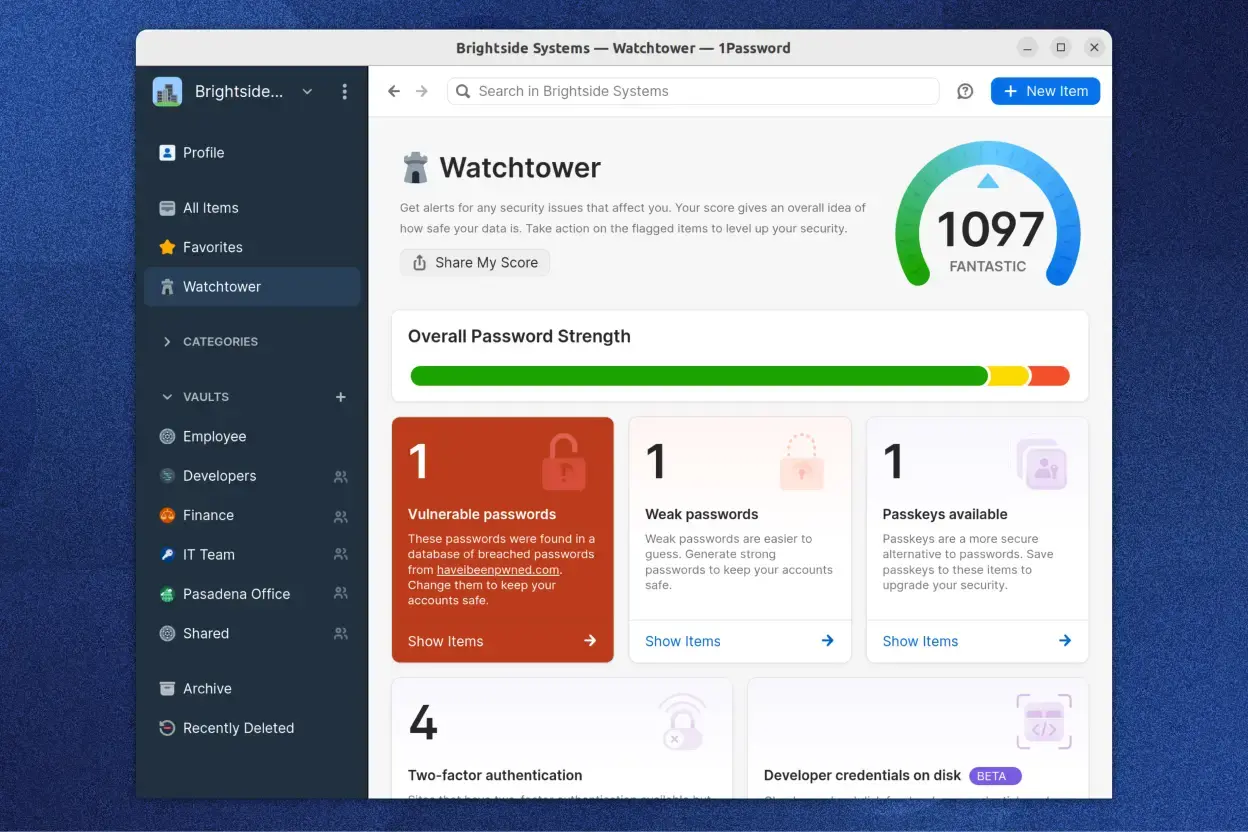Open the Brightside Systems account switcher chevron
The height and width of the screenshot is (832, 1248).
pos(307,91)
